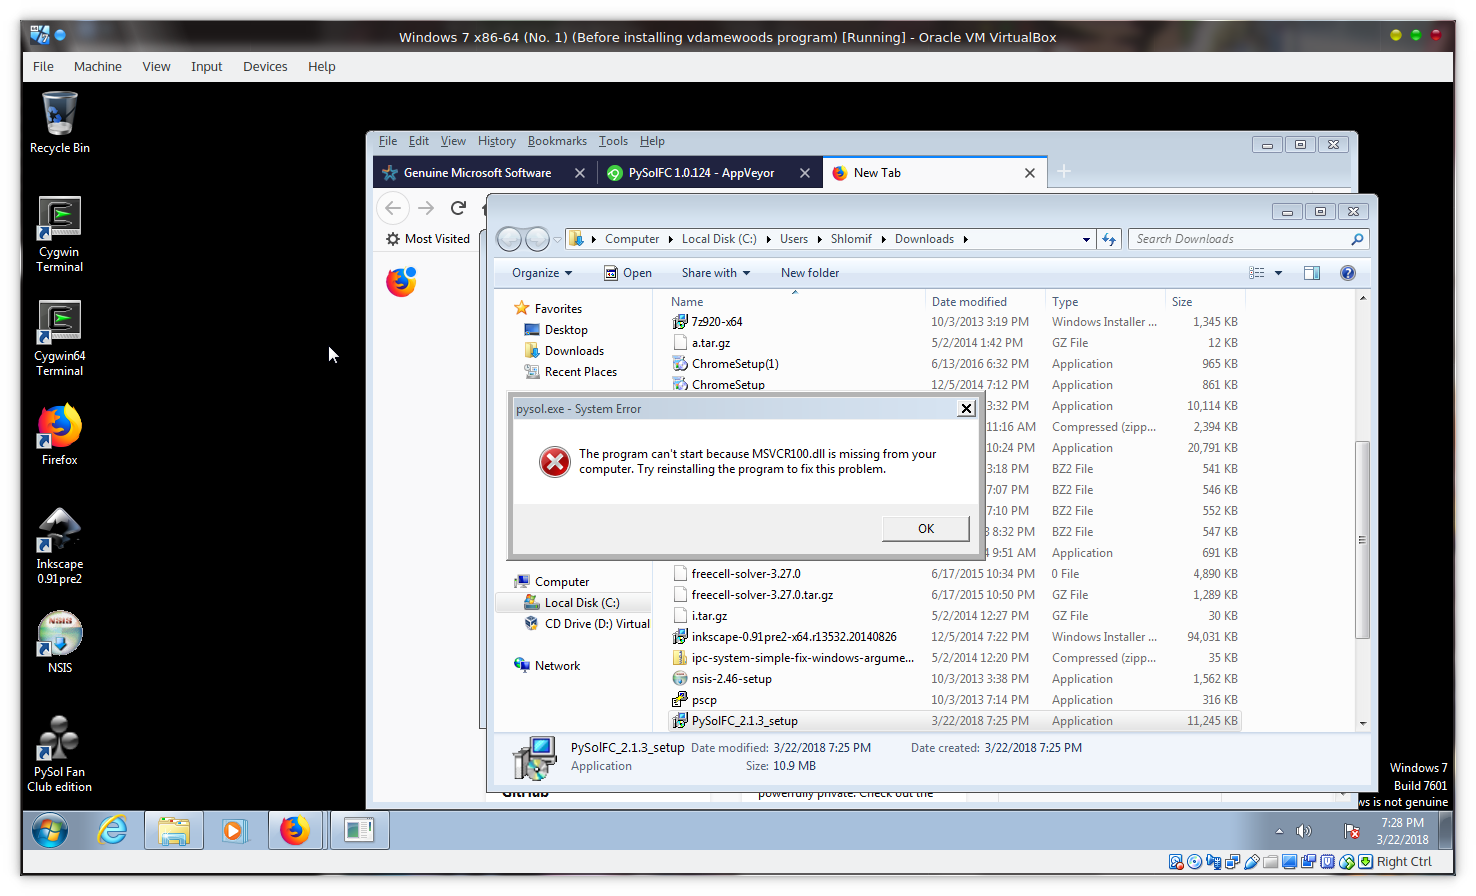Switch to Firefox taskbar button

click(x=295, y=830)
